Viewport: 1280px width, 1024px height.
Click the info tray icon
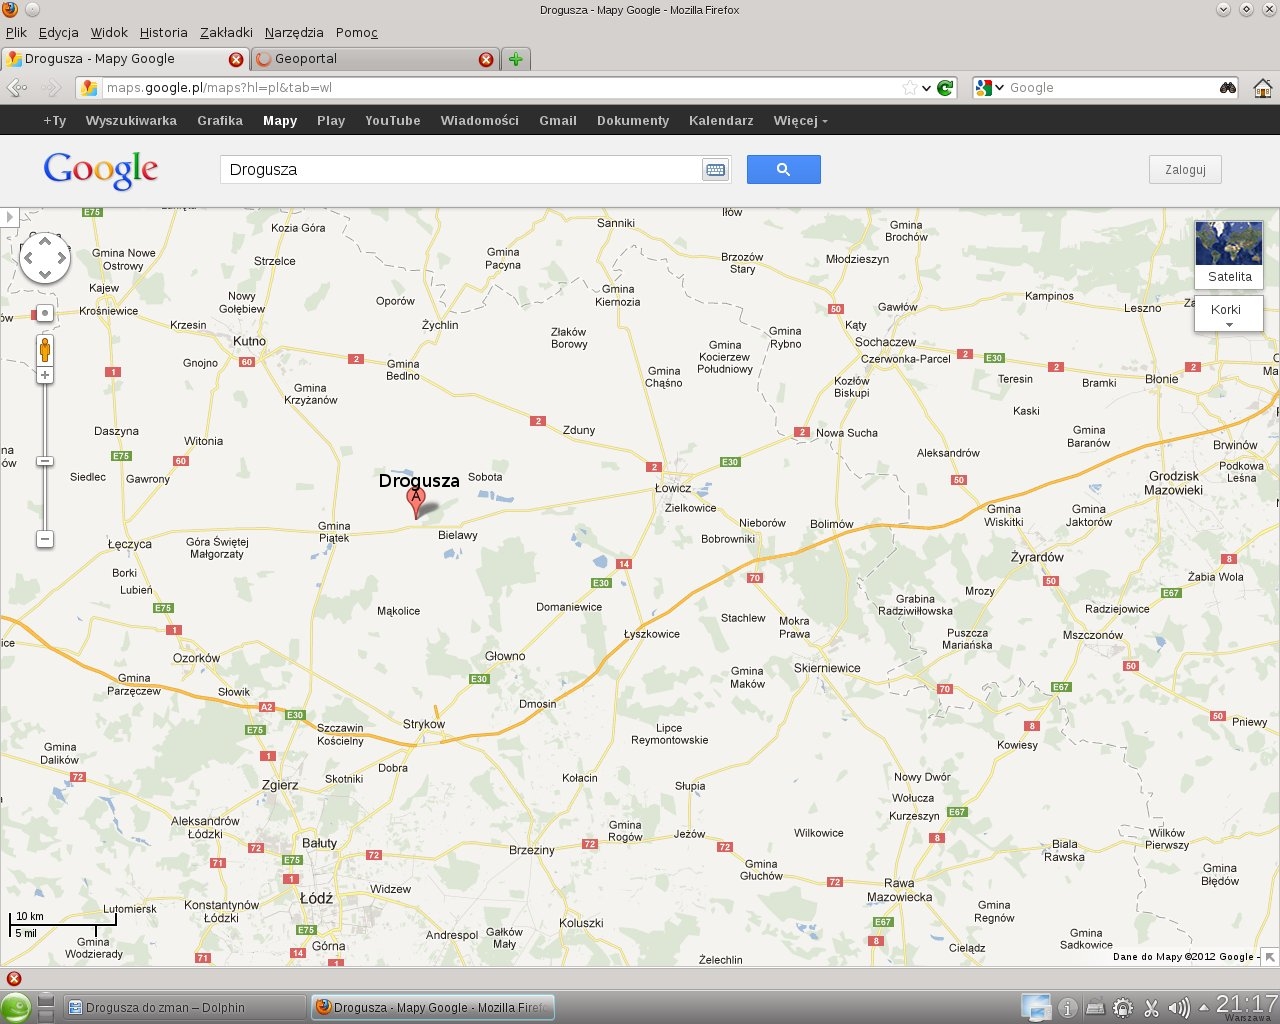point(1067,1008)
